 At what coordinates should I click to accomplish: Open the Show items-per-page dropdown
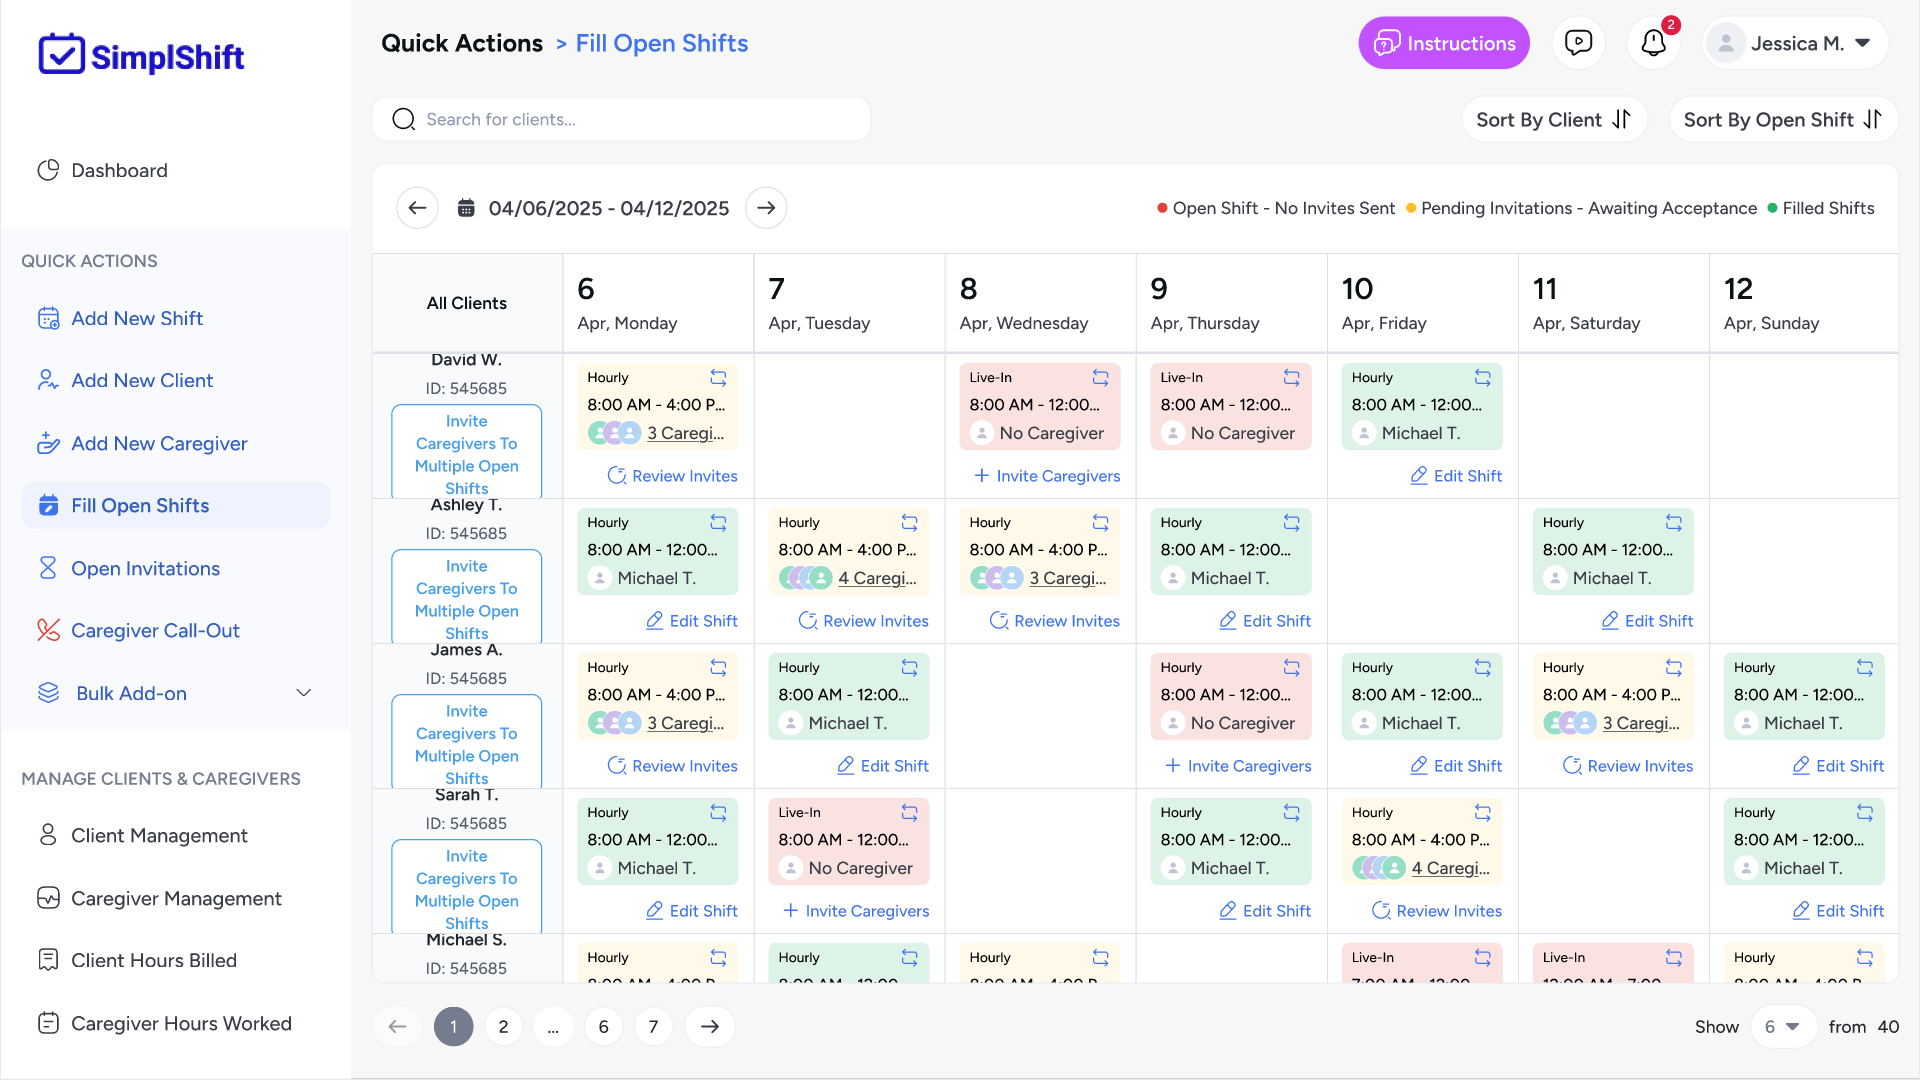(1783, 1026)
